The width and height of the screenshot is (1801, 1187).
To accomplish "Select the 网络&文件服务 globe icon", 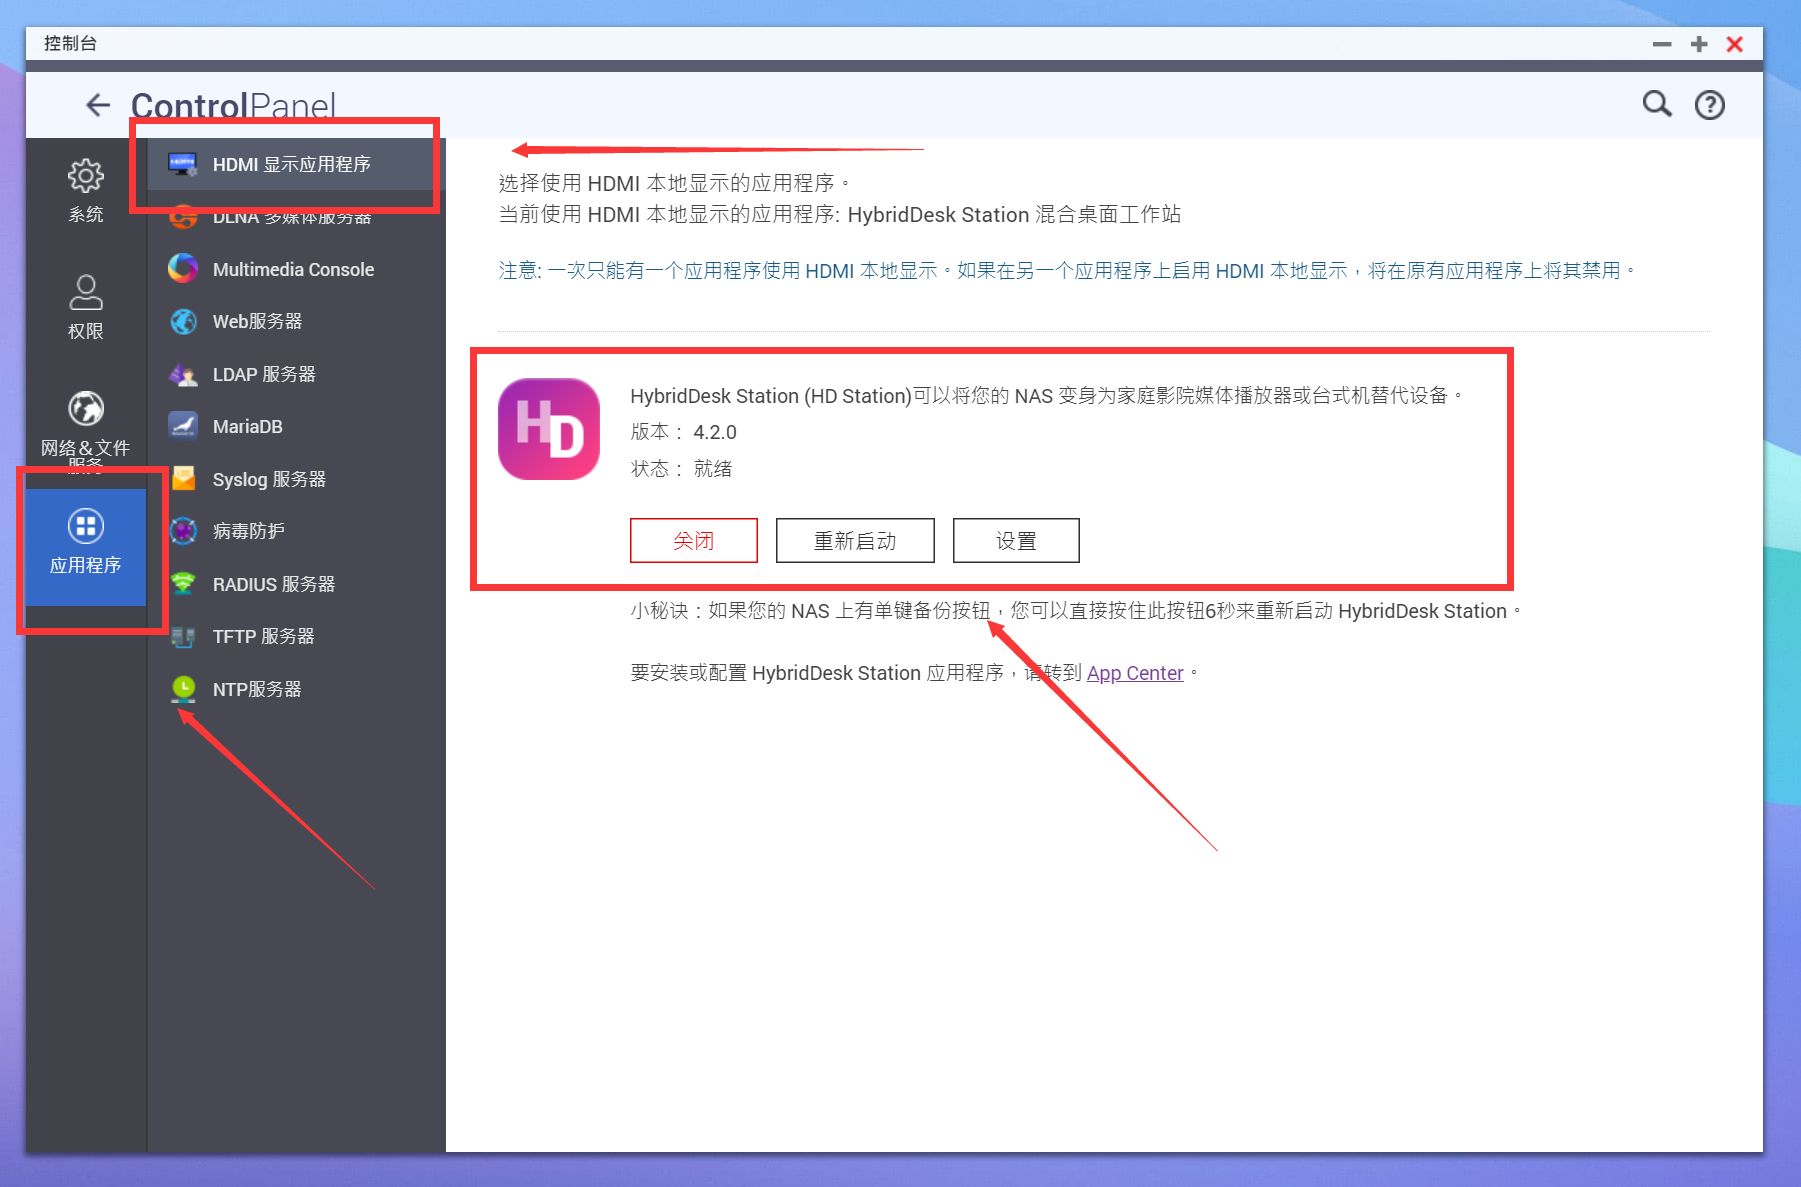I will pos(86,408).
